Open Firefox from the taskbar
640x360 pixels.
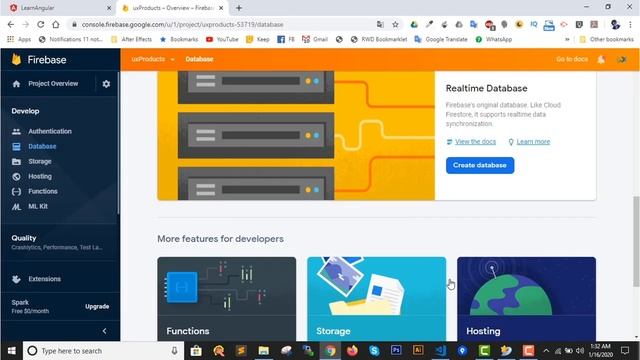[352, 351]
